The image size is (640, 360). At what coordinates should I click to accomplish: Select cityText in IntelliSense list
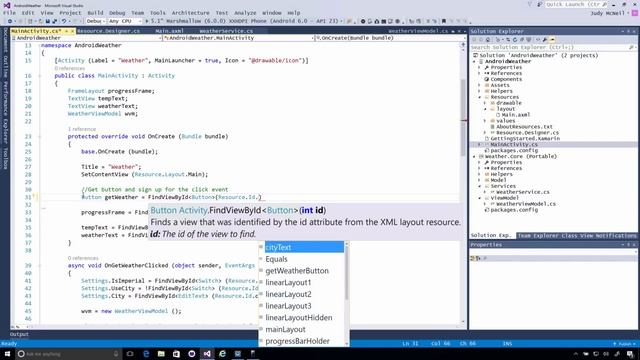coord(304,247)
